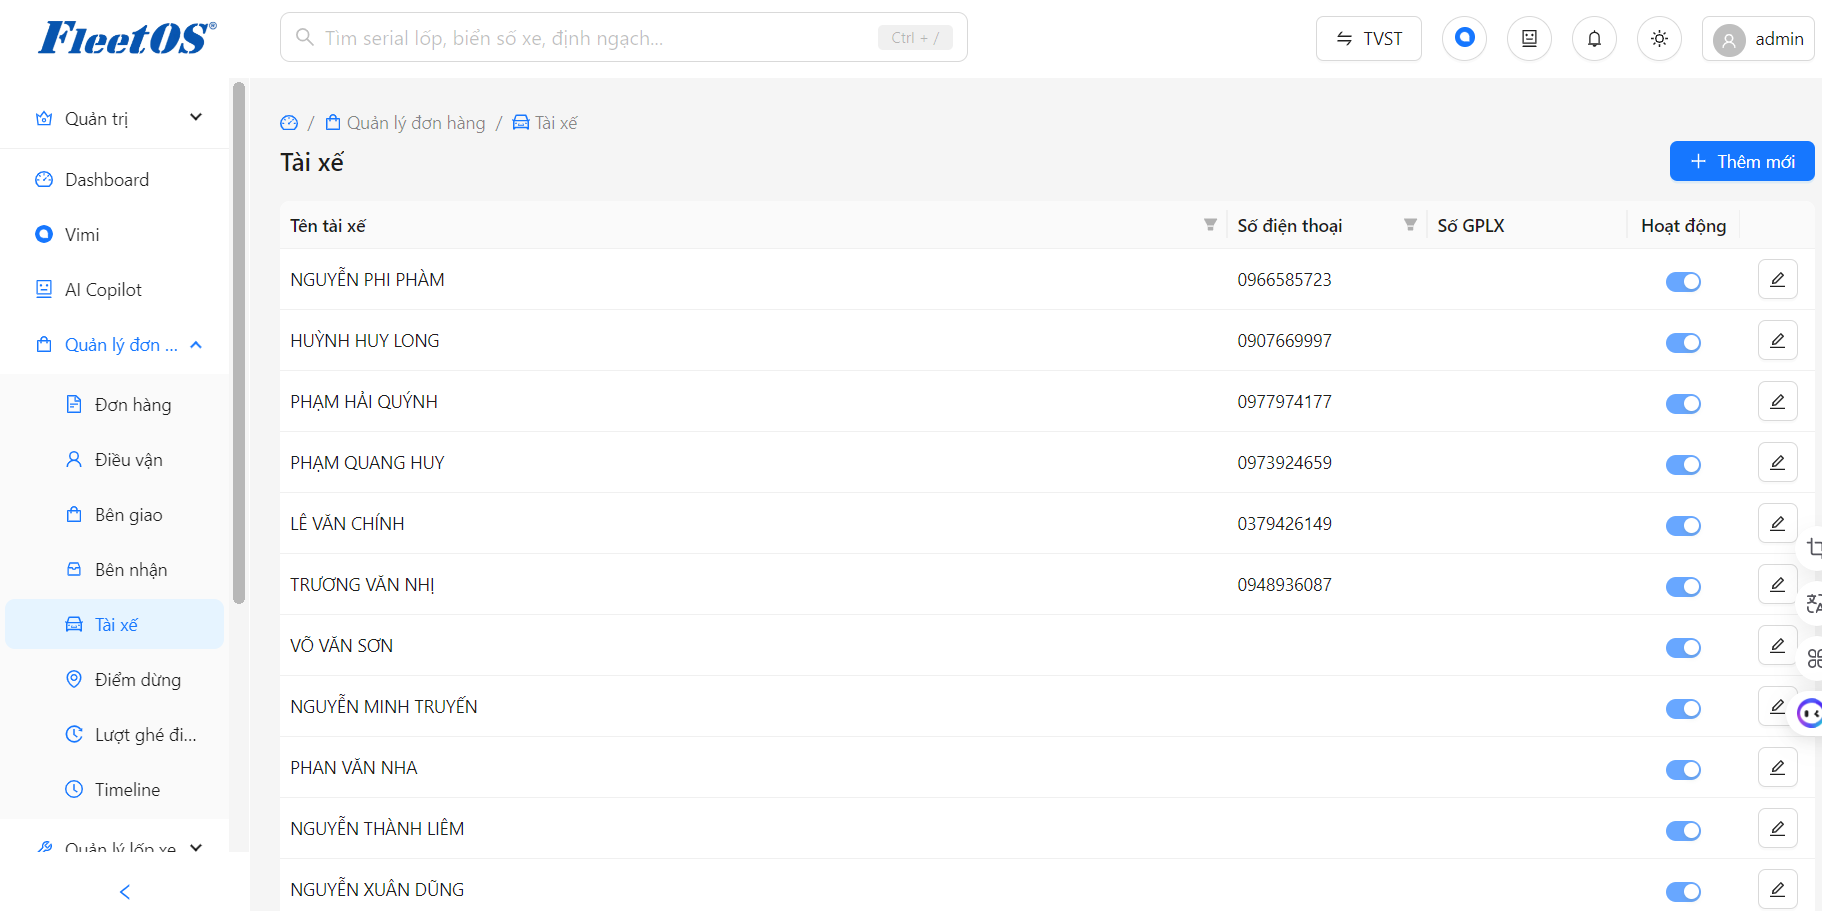Open Vimi in sidebar
1822x911 pixels.
[115, 234]
